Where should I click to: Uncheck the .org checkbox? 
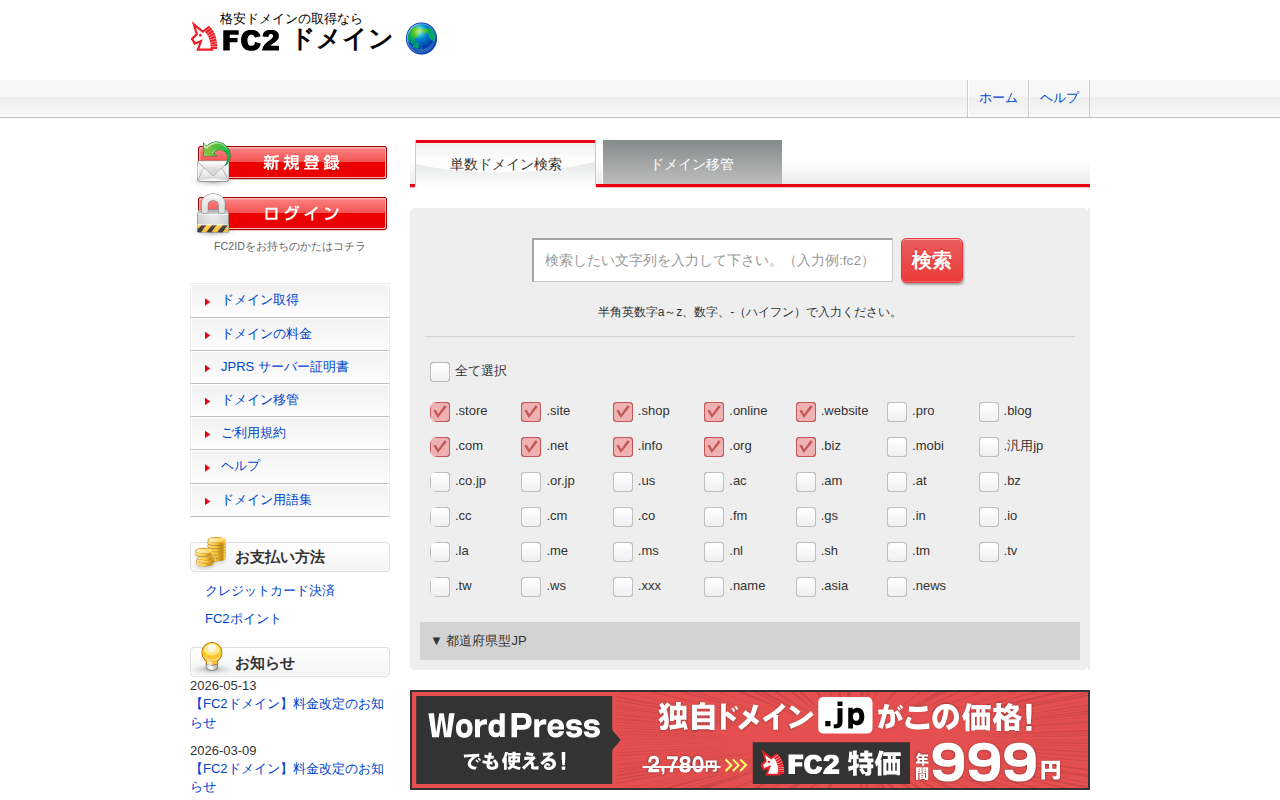tap(714, 447)
